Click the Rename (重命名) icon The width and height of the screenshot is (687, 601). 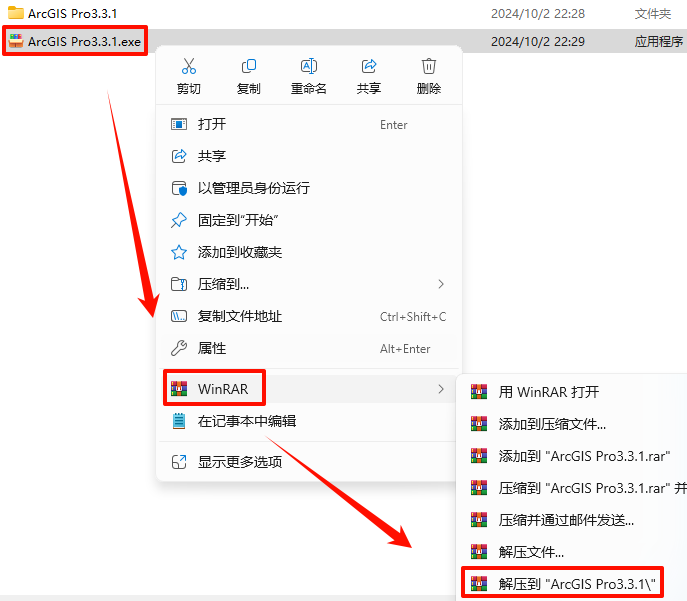pyautogui.click(x=308, y=66)
